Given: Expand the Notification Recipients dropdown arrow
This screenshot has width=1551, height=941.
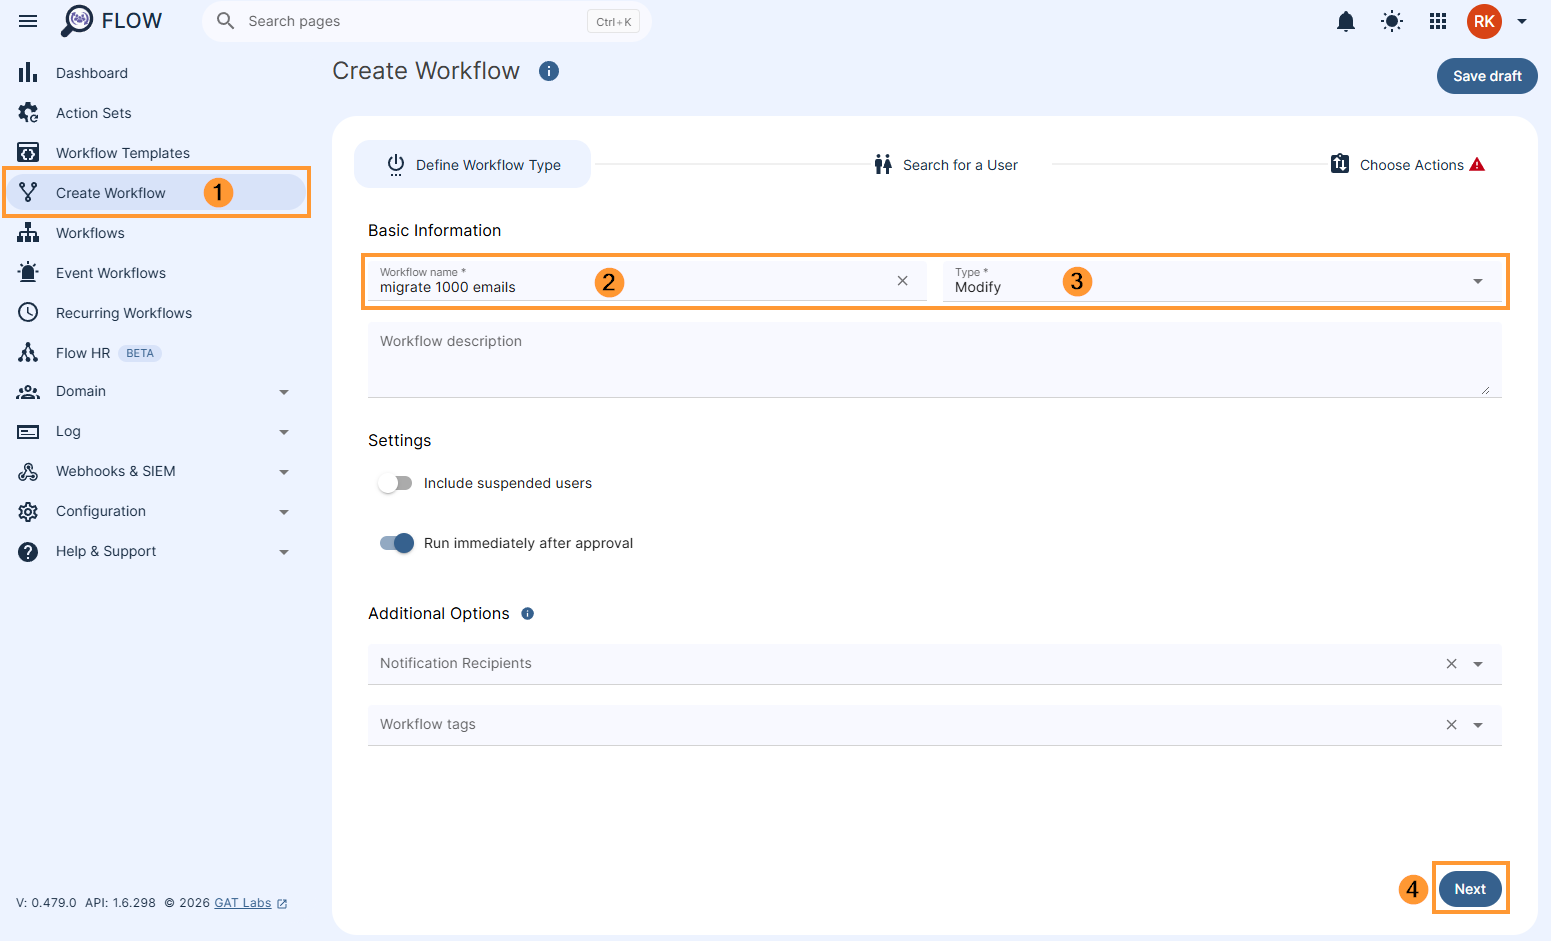Looking at the screenshot, I should 1478,664.
